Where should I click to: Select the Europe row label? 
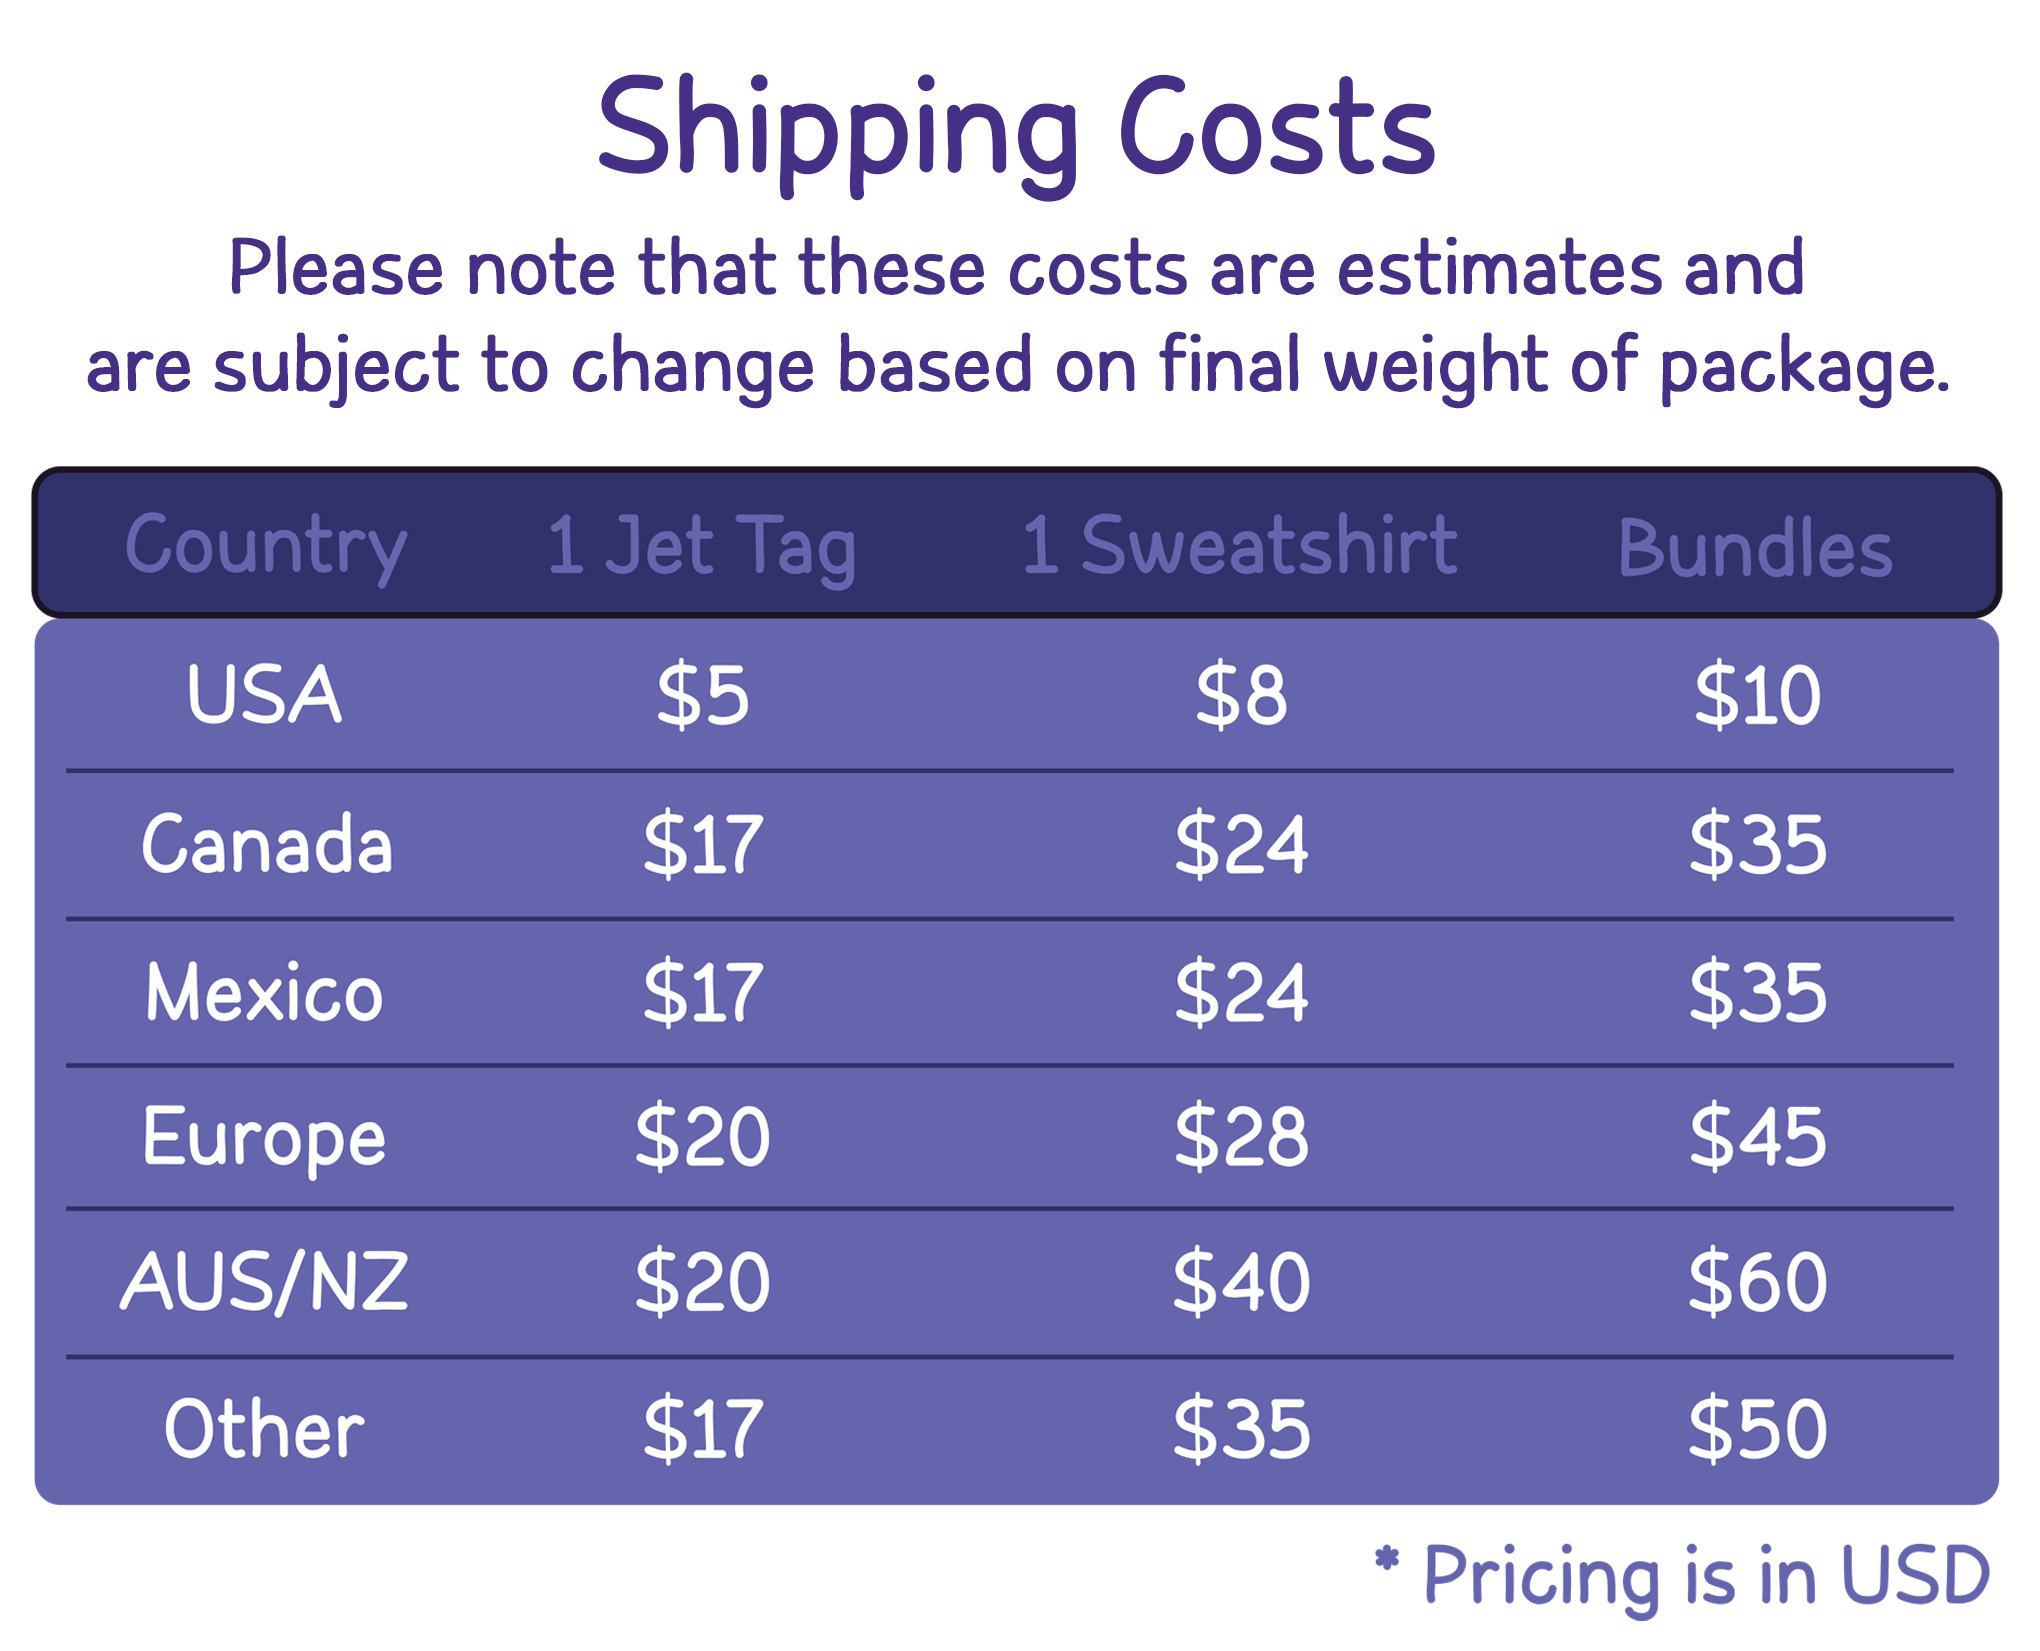click(265, 1138)
